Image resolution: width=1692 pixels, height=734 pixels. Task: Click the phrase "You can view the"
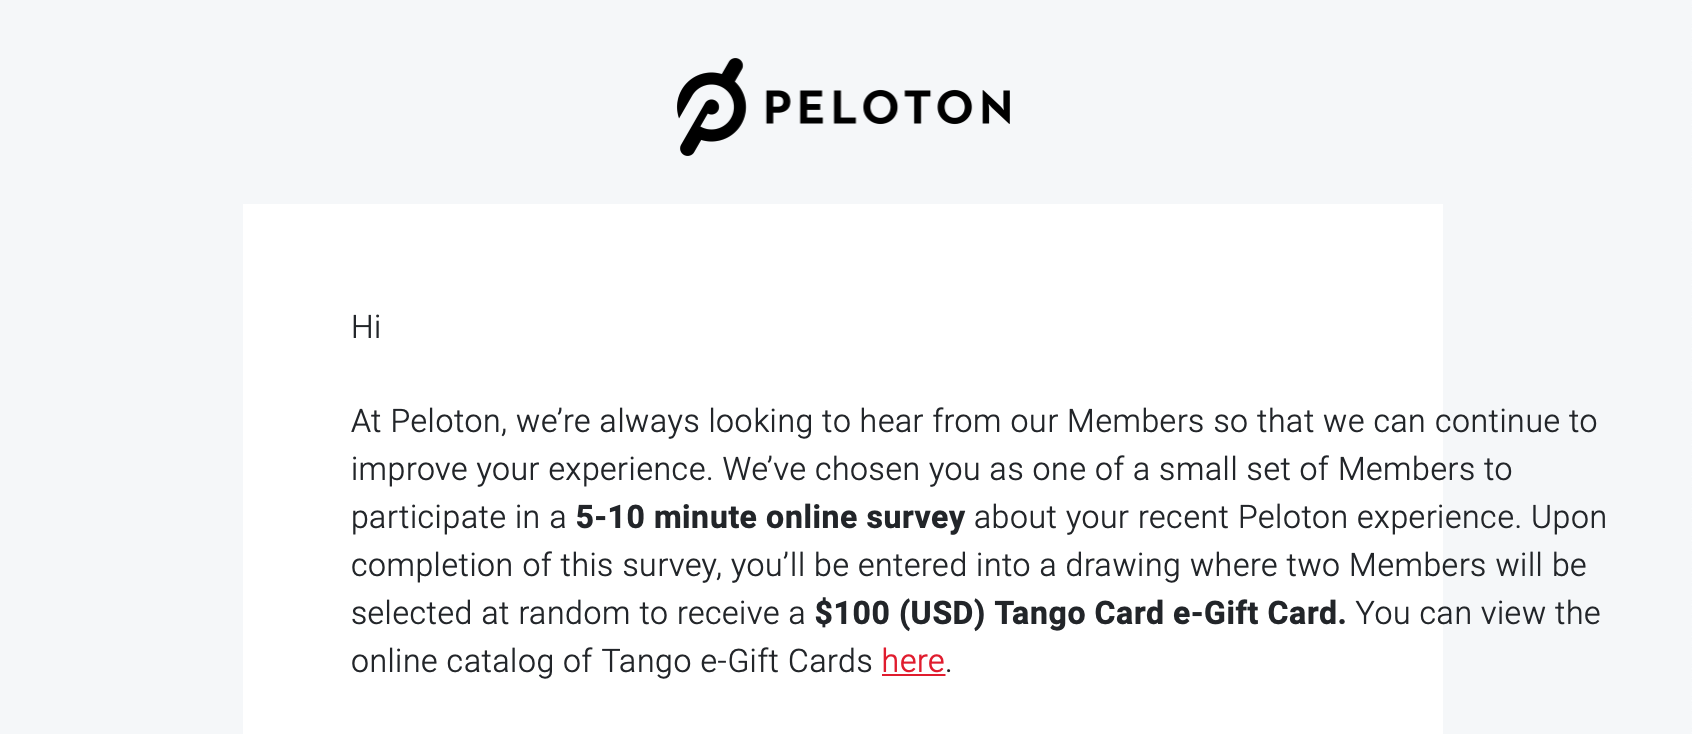pyautogui.click(x=1477, y=613)
